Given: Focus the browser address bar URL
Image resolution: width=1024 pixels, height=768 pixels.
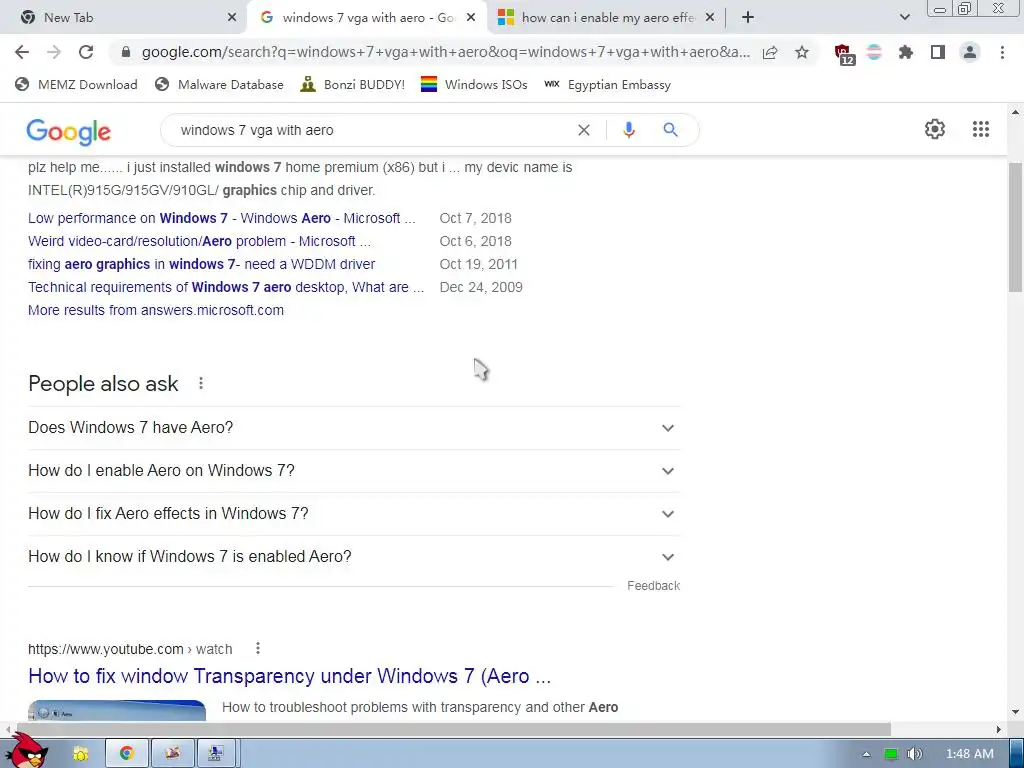Looking at the screenshot, I should click(445, 52).
